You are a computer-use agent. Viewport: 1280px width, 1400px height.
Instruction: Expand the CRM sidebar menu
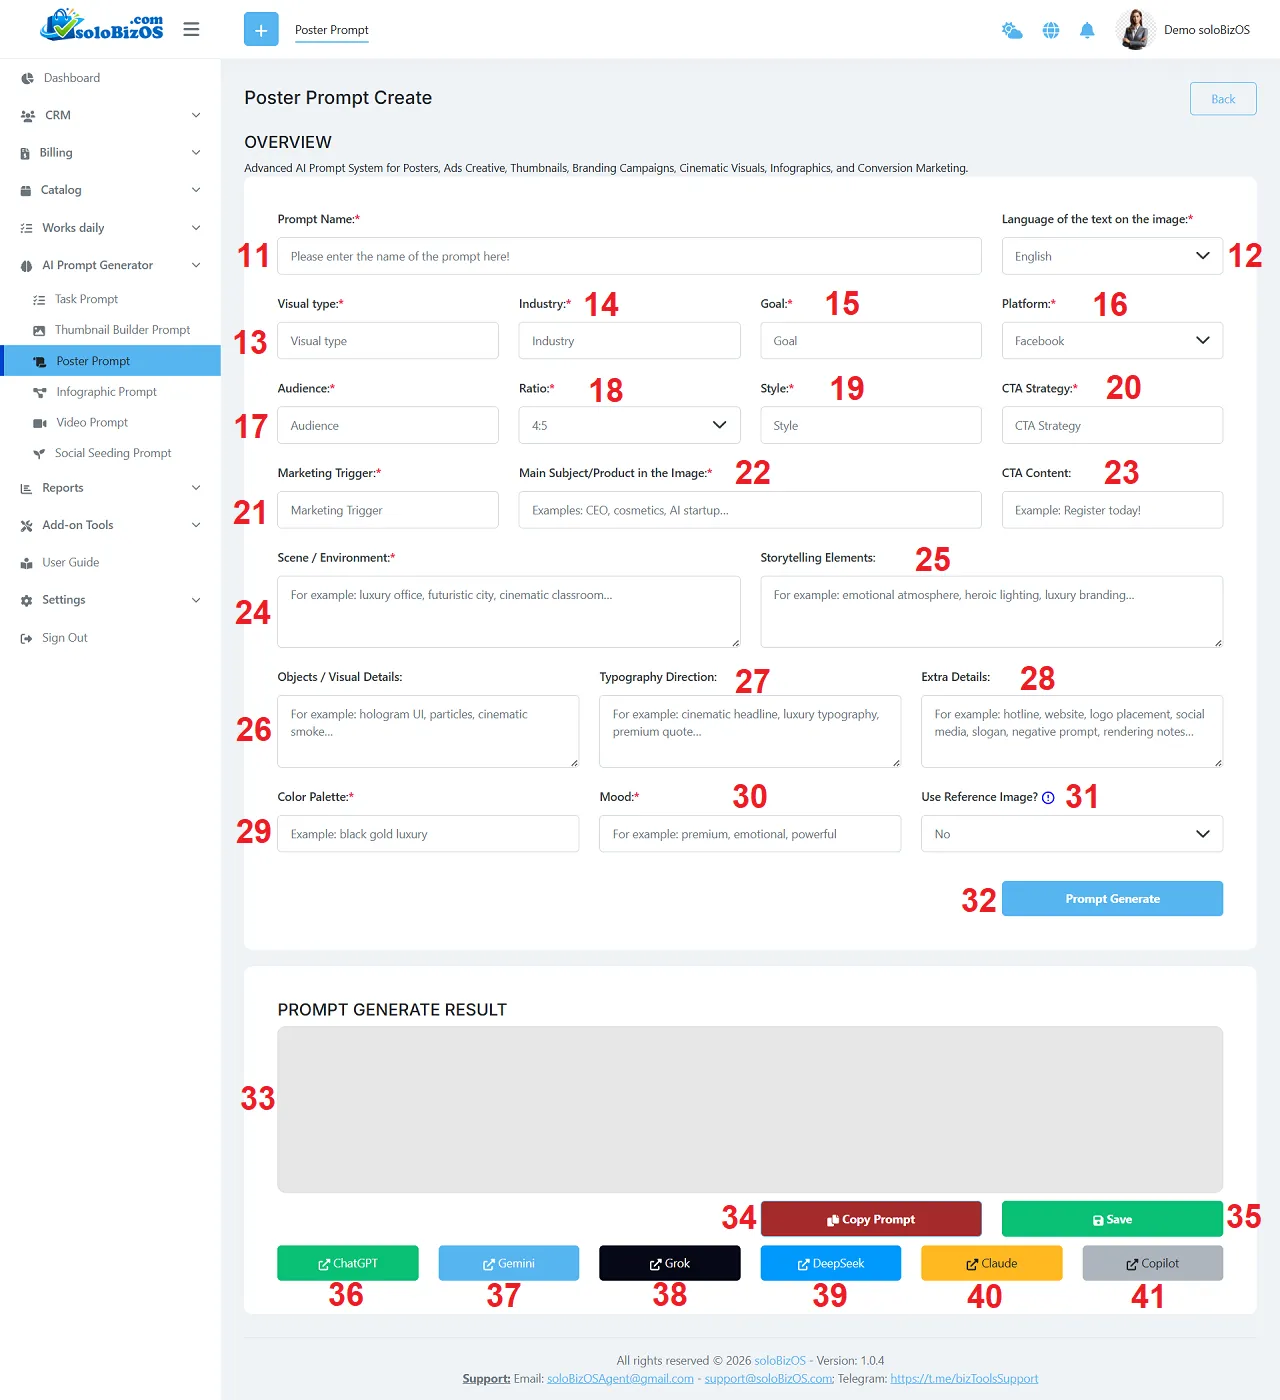point(110,115)
